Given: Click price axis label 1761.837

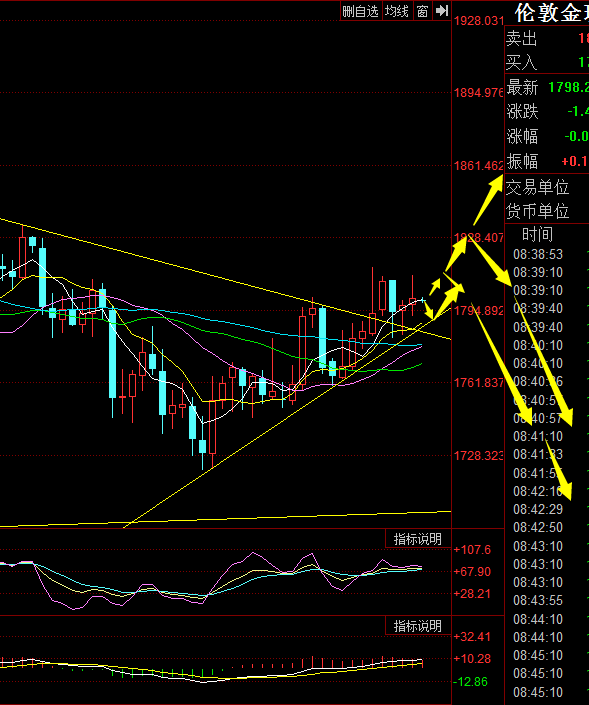Looking at the screenshot, I should pyautogui.click(x=479, y=383).
